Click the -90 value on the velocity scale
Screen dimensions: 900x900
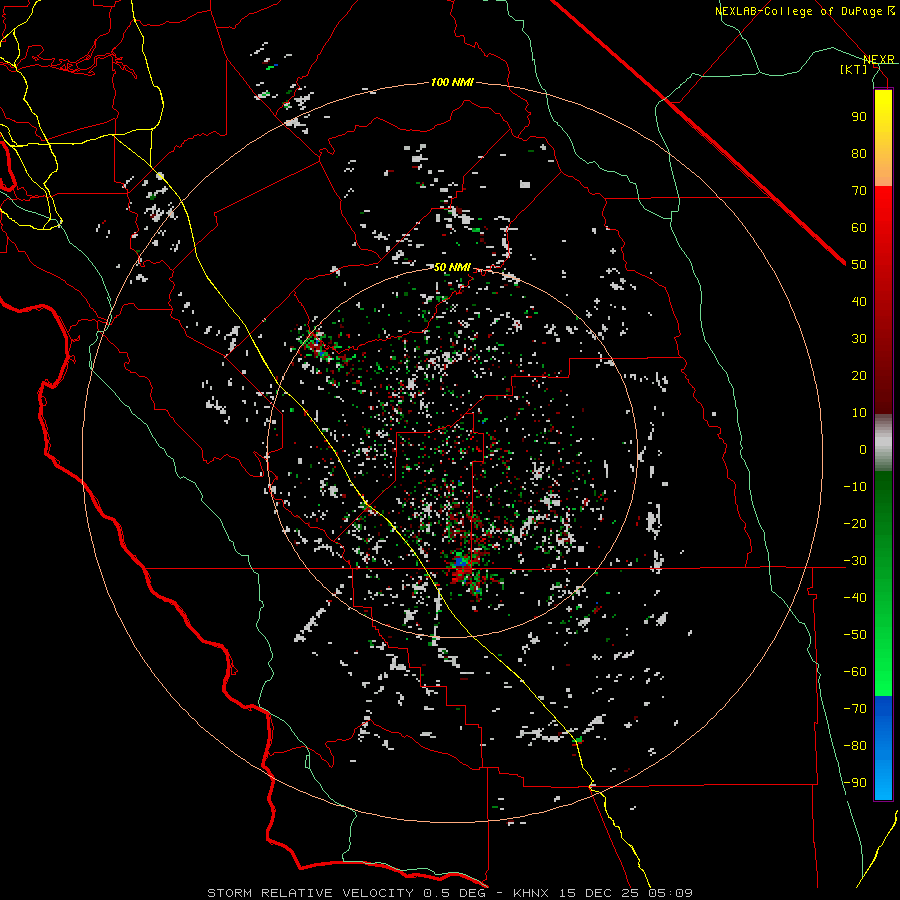pyautogui.click(x=855, y=782)
